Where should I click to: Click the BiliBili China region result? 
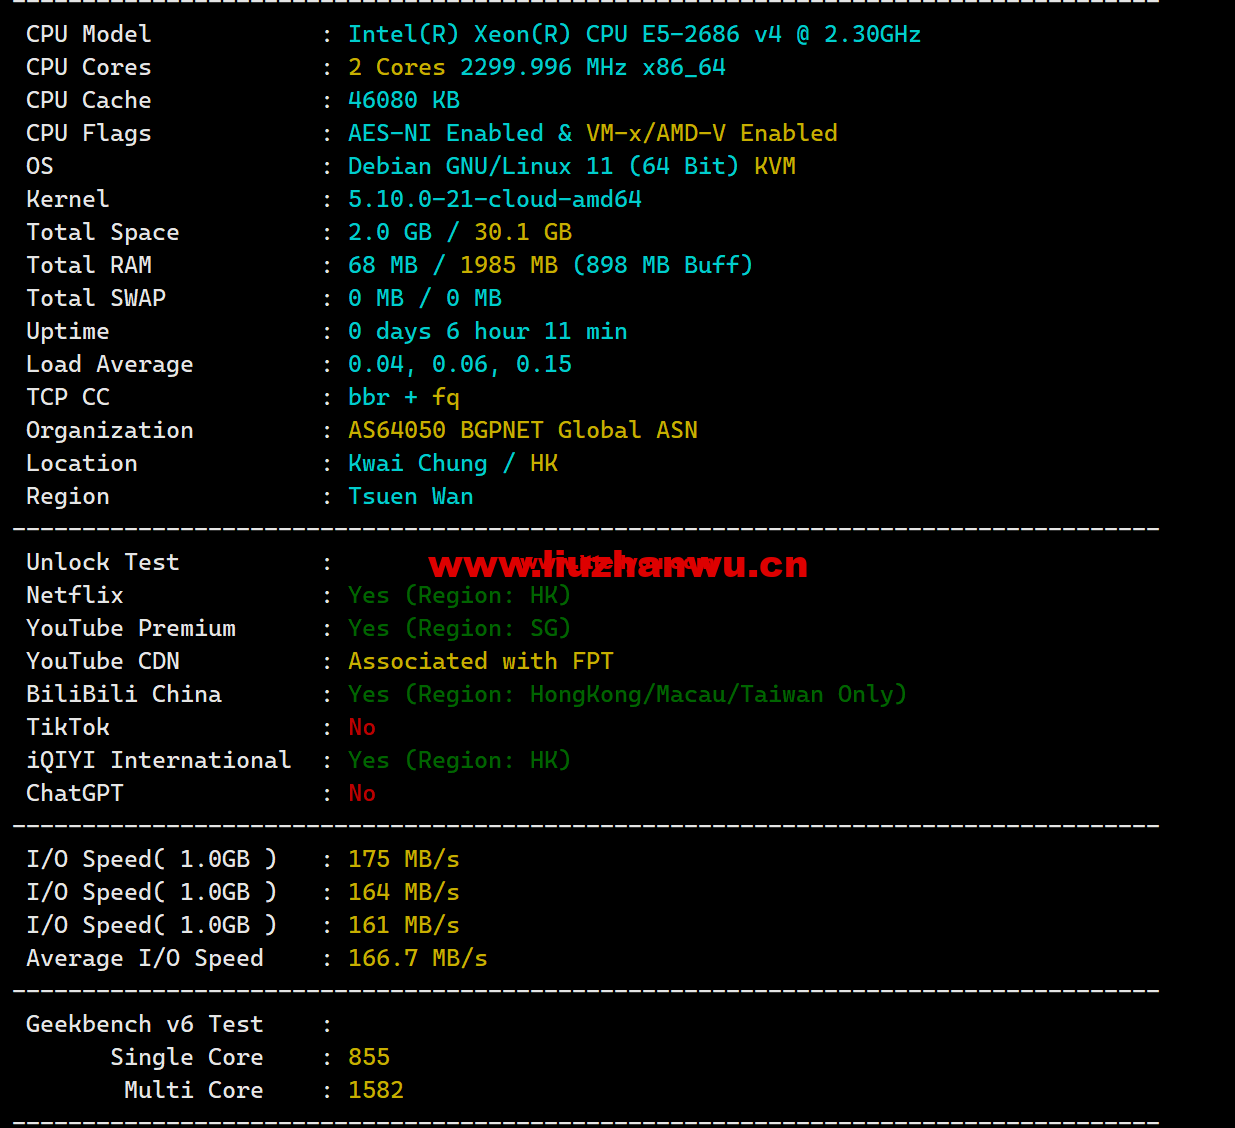627,694
